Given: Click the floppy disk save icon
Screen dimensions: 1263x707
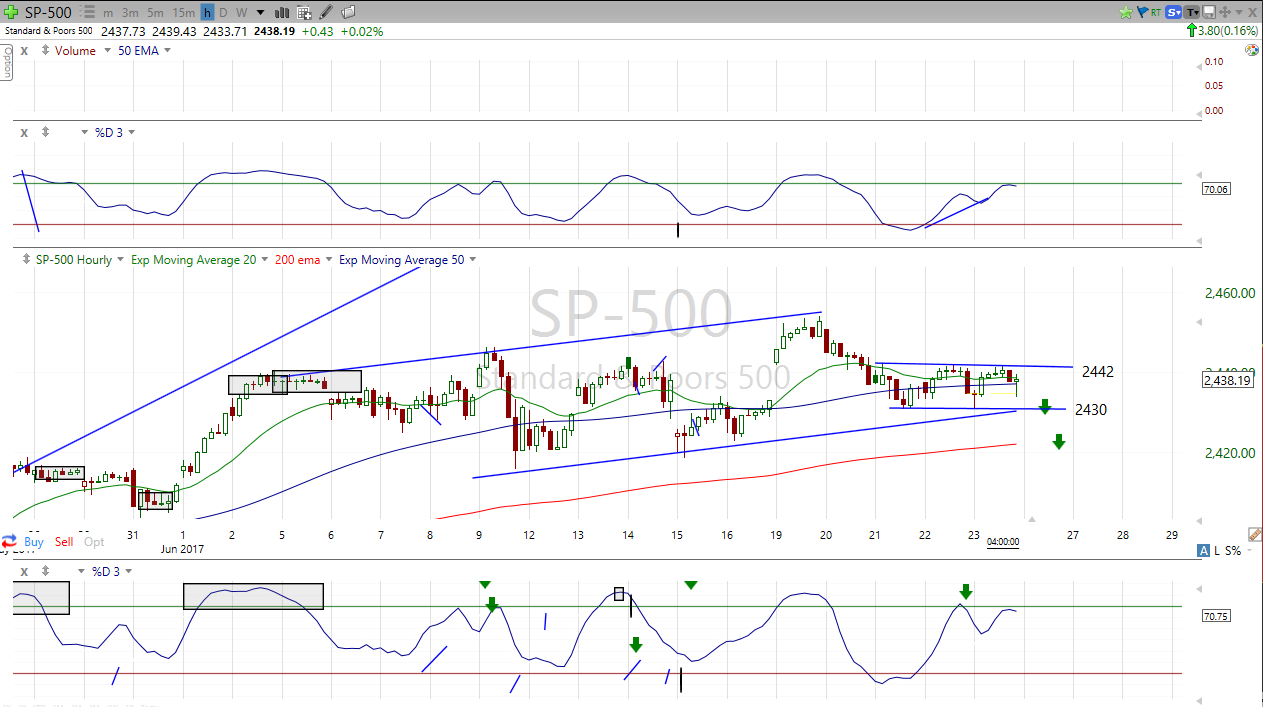Looking at the screenshot, I should 1209,12.
